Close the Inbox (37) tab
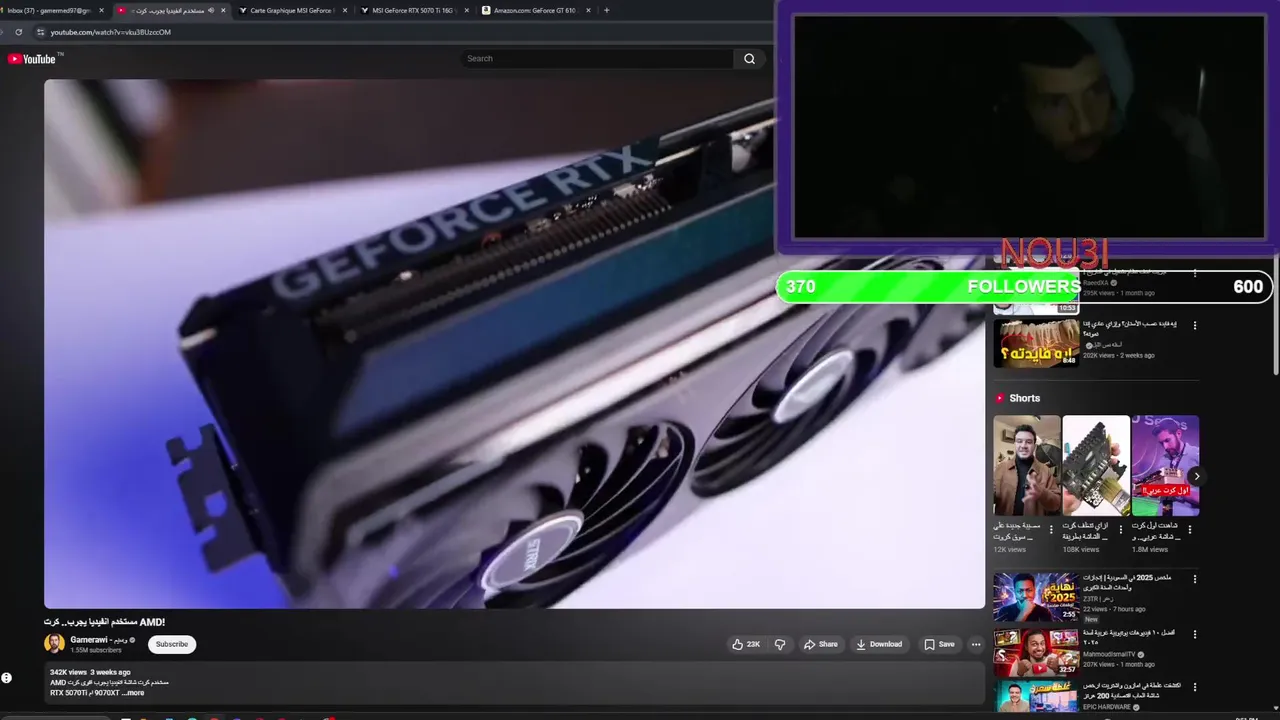Screen dimensions: 1280x720 pyautogui.click(x=101, y=10)
